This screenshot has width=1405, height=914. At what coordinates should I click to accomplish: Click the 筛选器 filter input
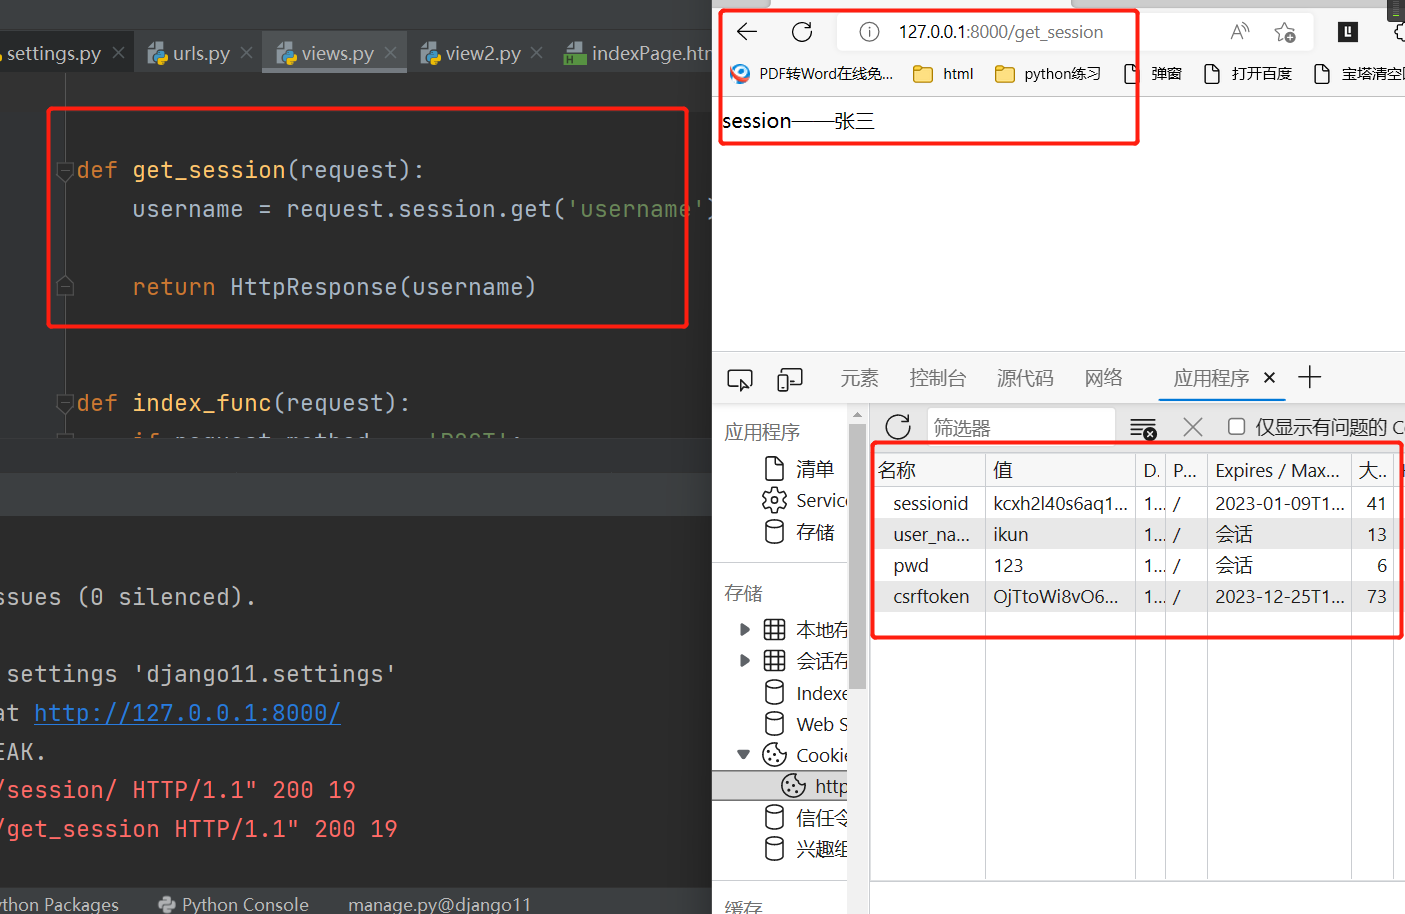(1021, 427)
